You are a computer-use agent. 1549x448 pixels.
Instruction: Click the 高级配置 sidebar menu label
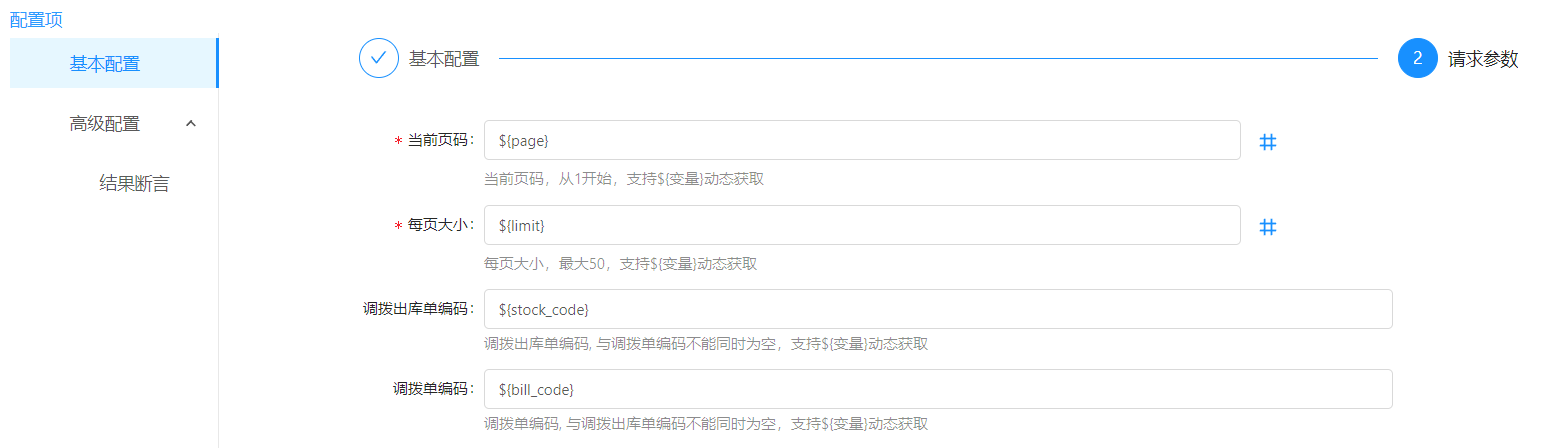[x=105, y=124]
